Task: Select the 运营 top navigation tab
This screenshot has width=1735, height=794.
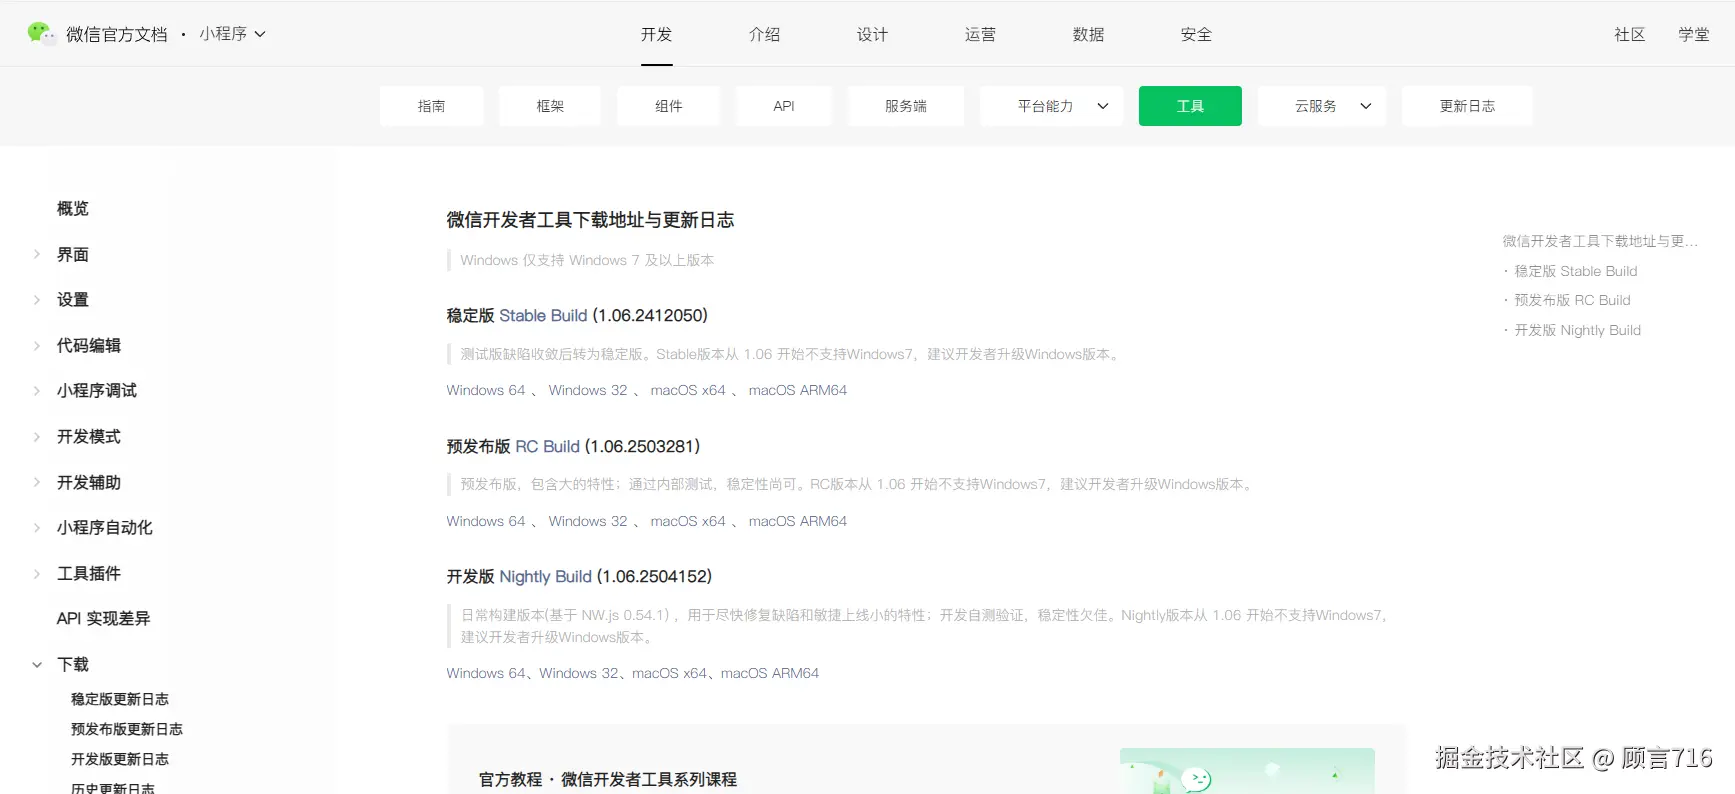Action: (x=980, y=34)
